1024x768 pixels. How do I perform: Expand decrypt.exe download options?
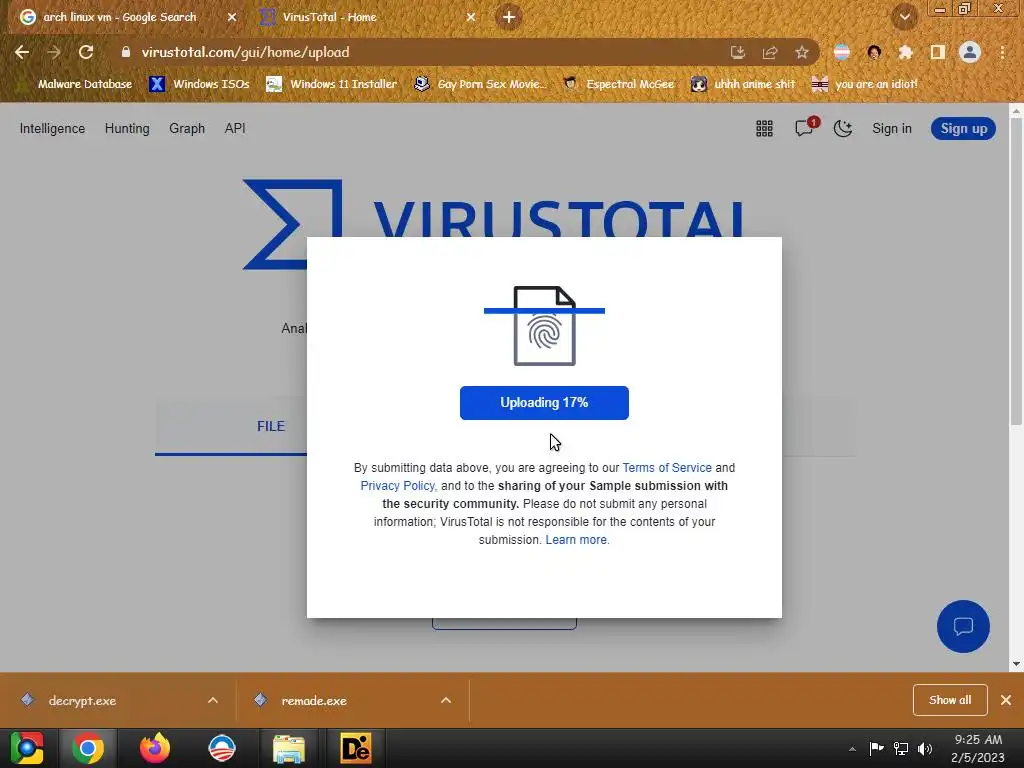click(x=213, y=700)
